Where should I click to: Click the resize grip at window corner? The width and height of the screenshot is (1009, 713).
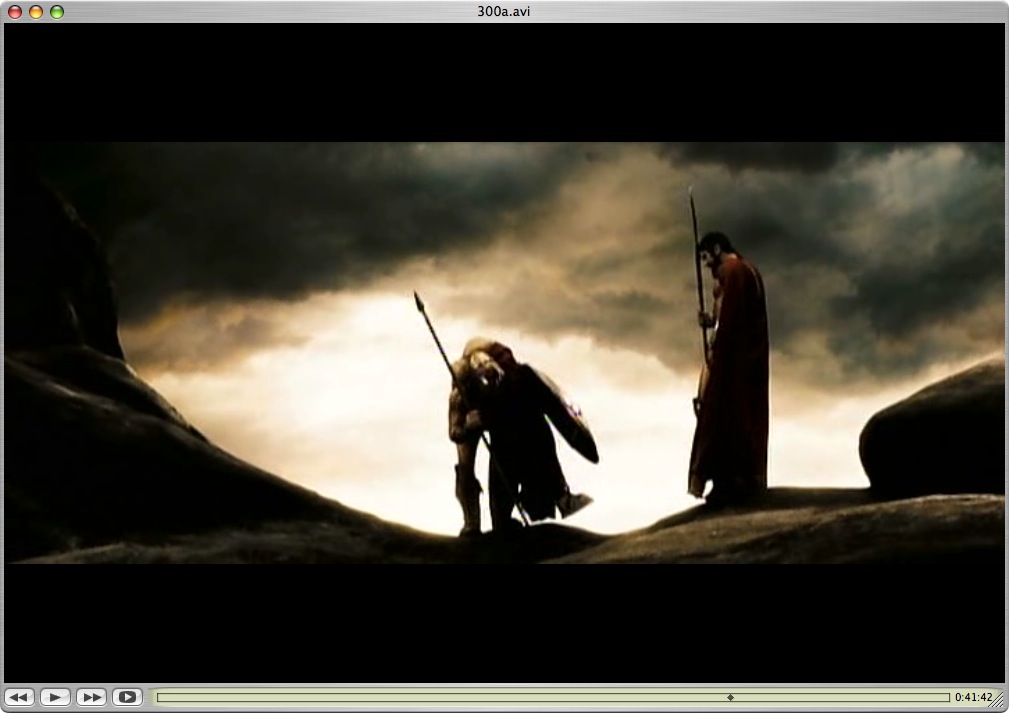998,701
